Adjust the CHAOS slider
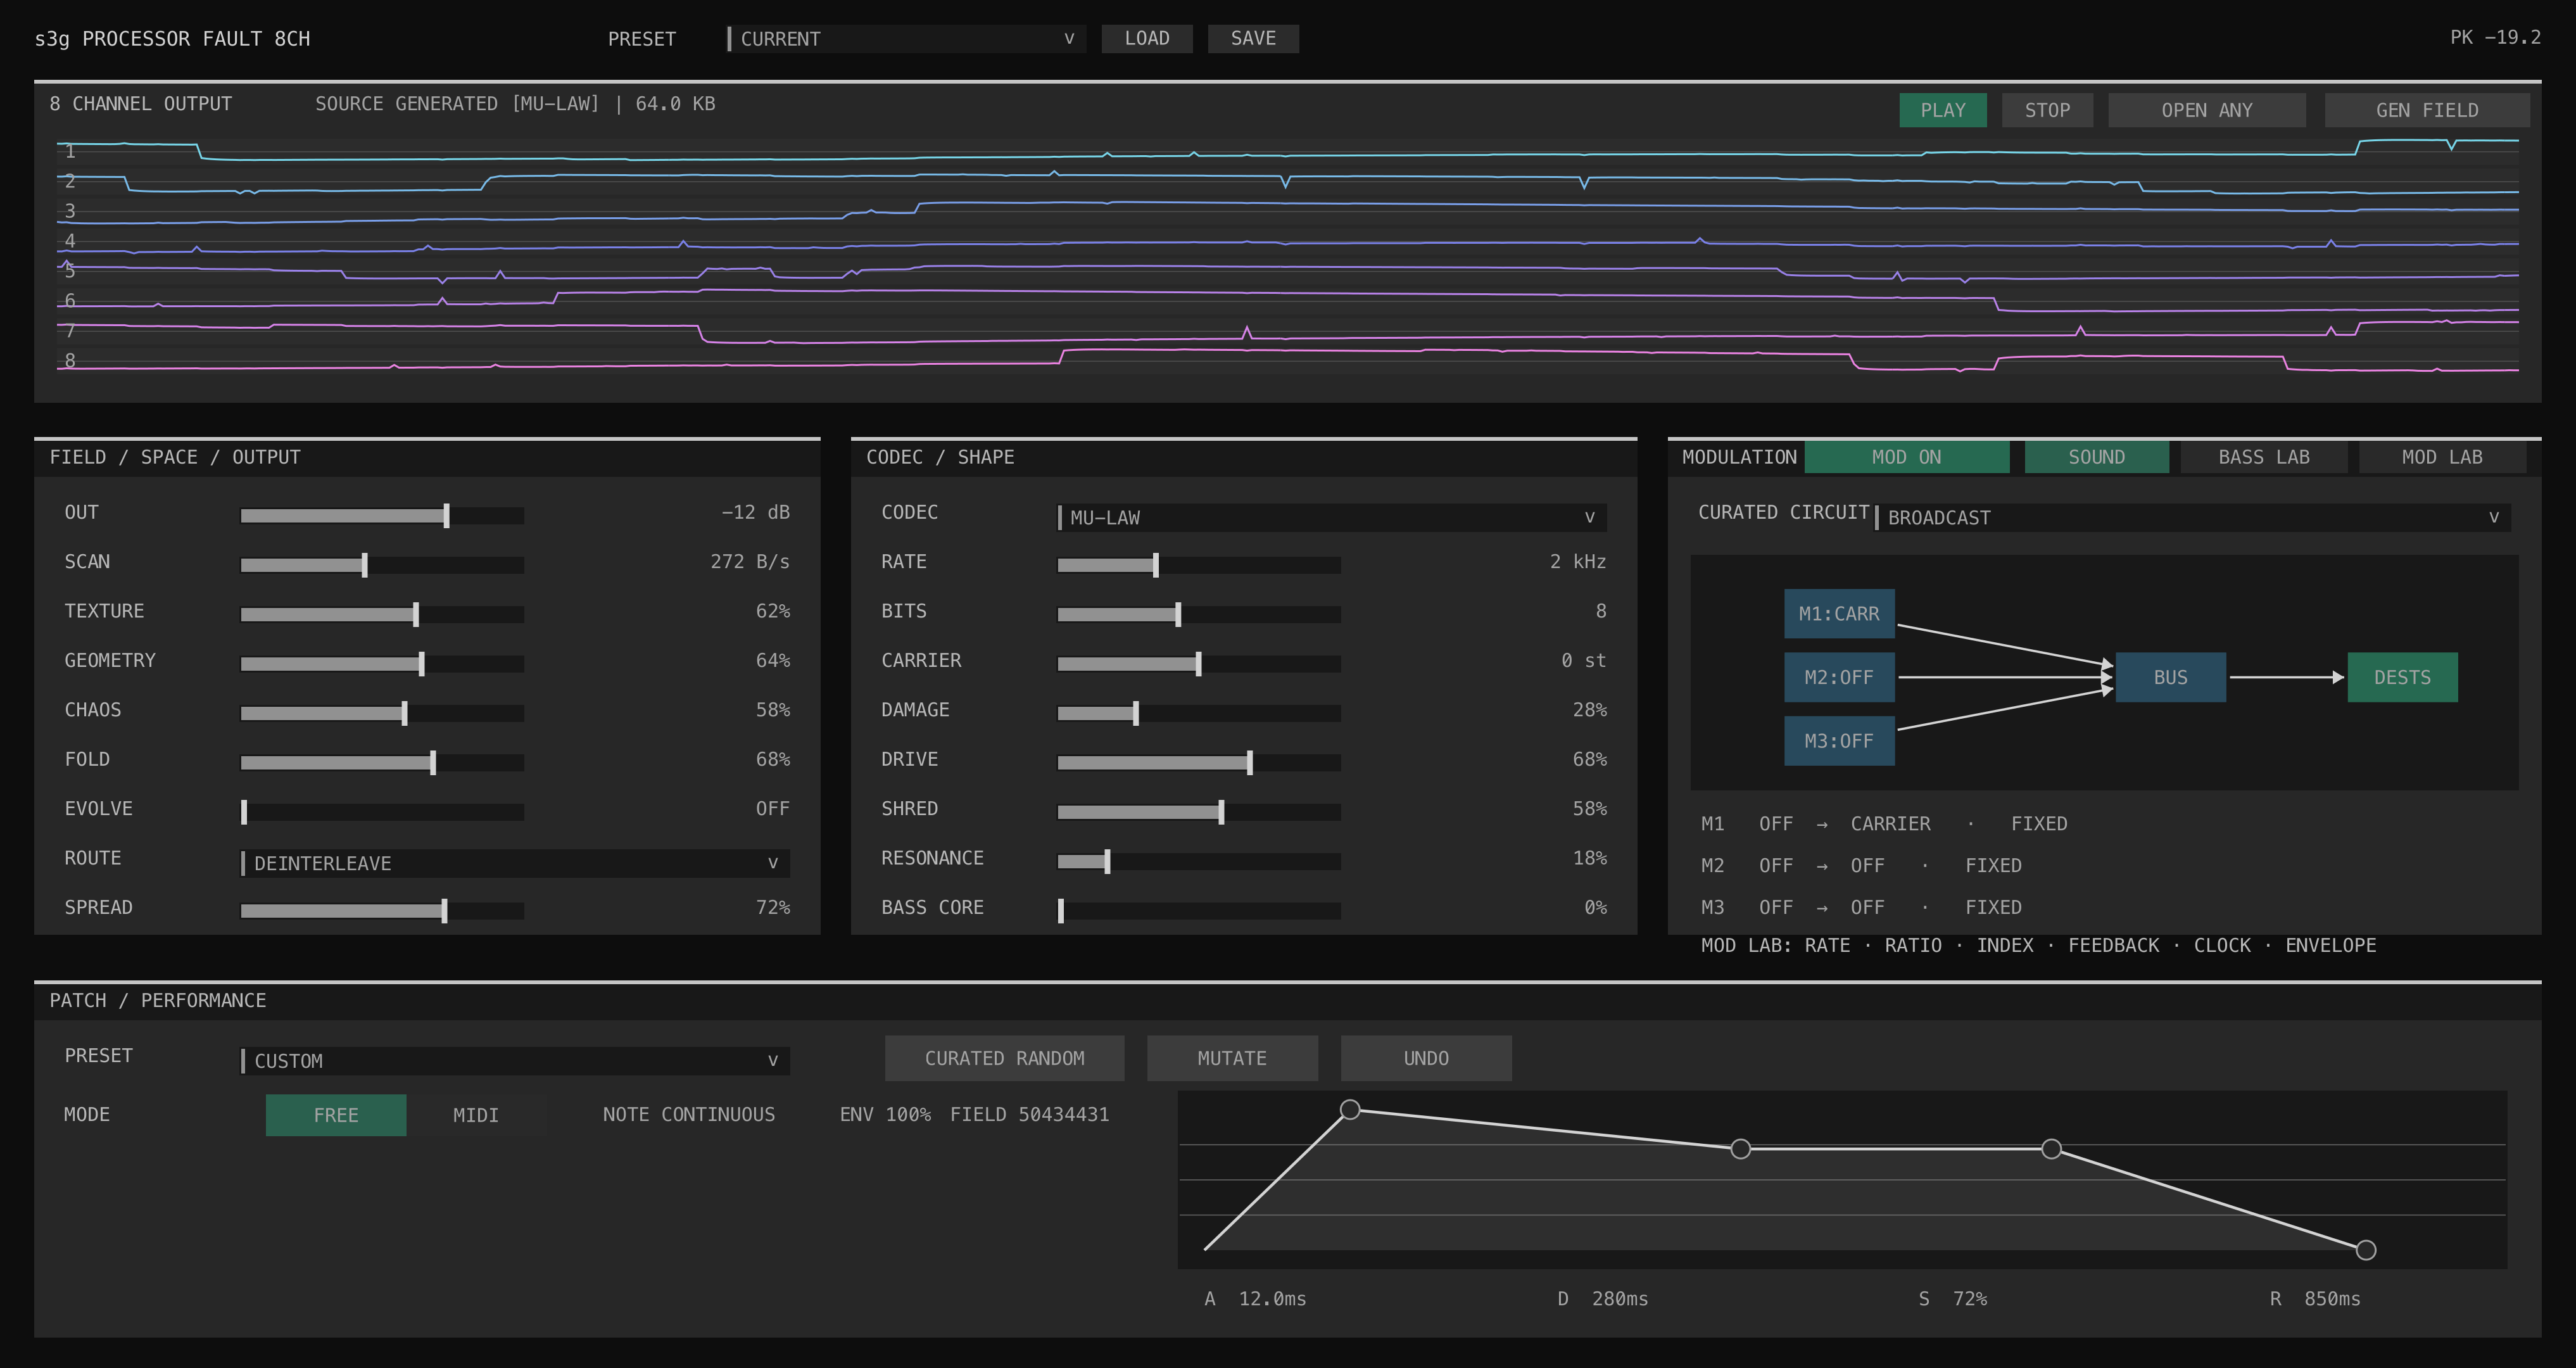 pos(382,713)
